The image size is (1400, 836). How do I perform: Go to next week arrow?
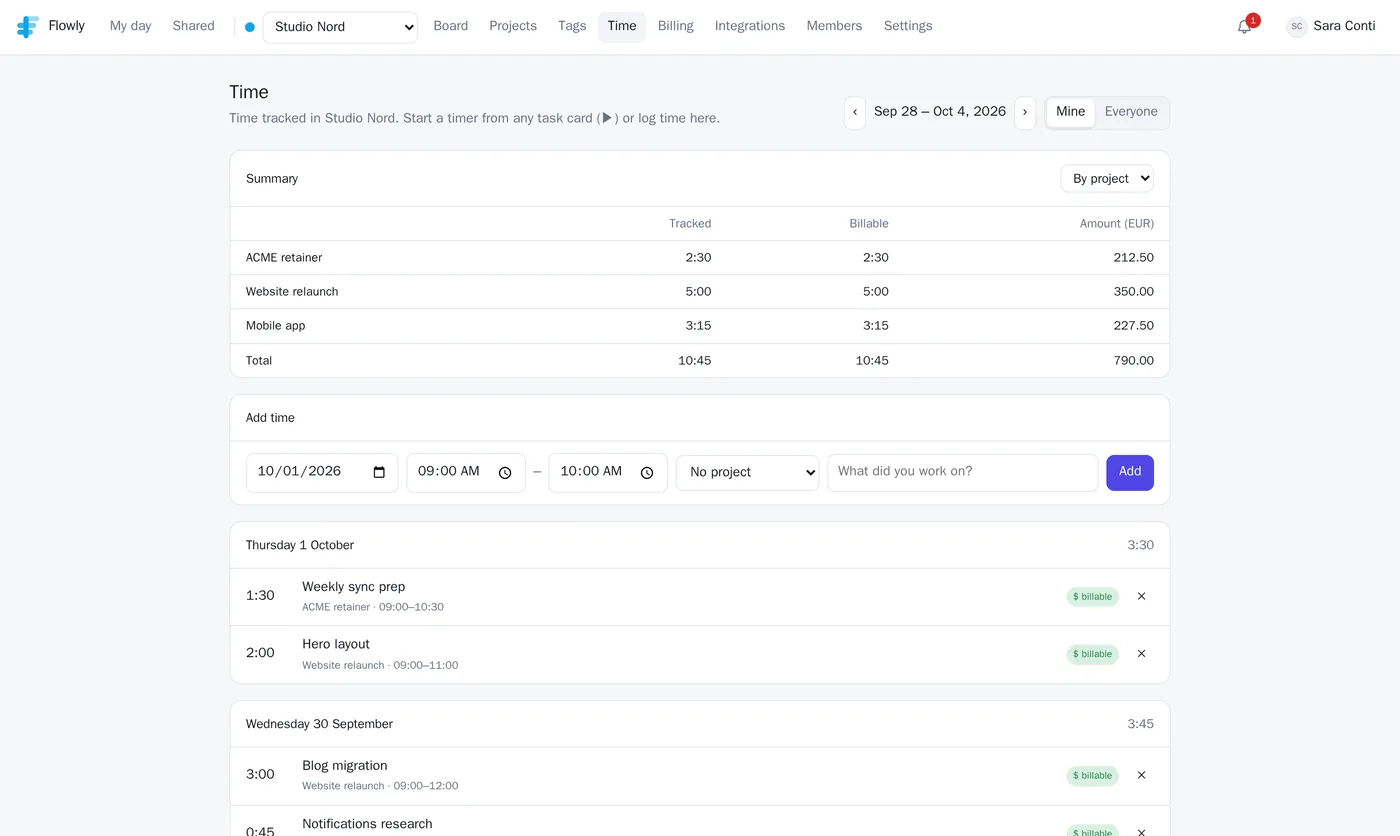click(x=1025, y=113)
